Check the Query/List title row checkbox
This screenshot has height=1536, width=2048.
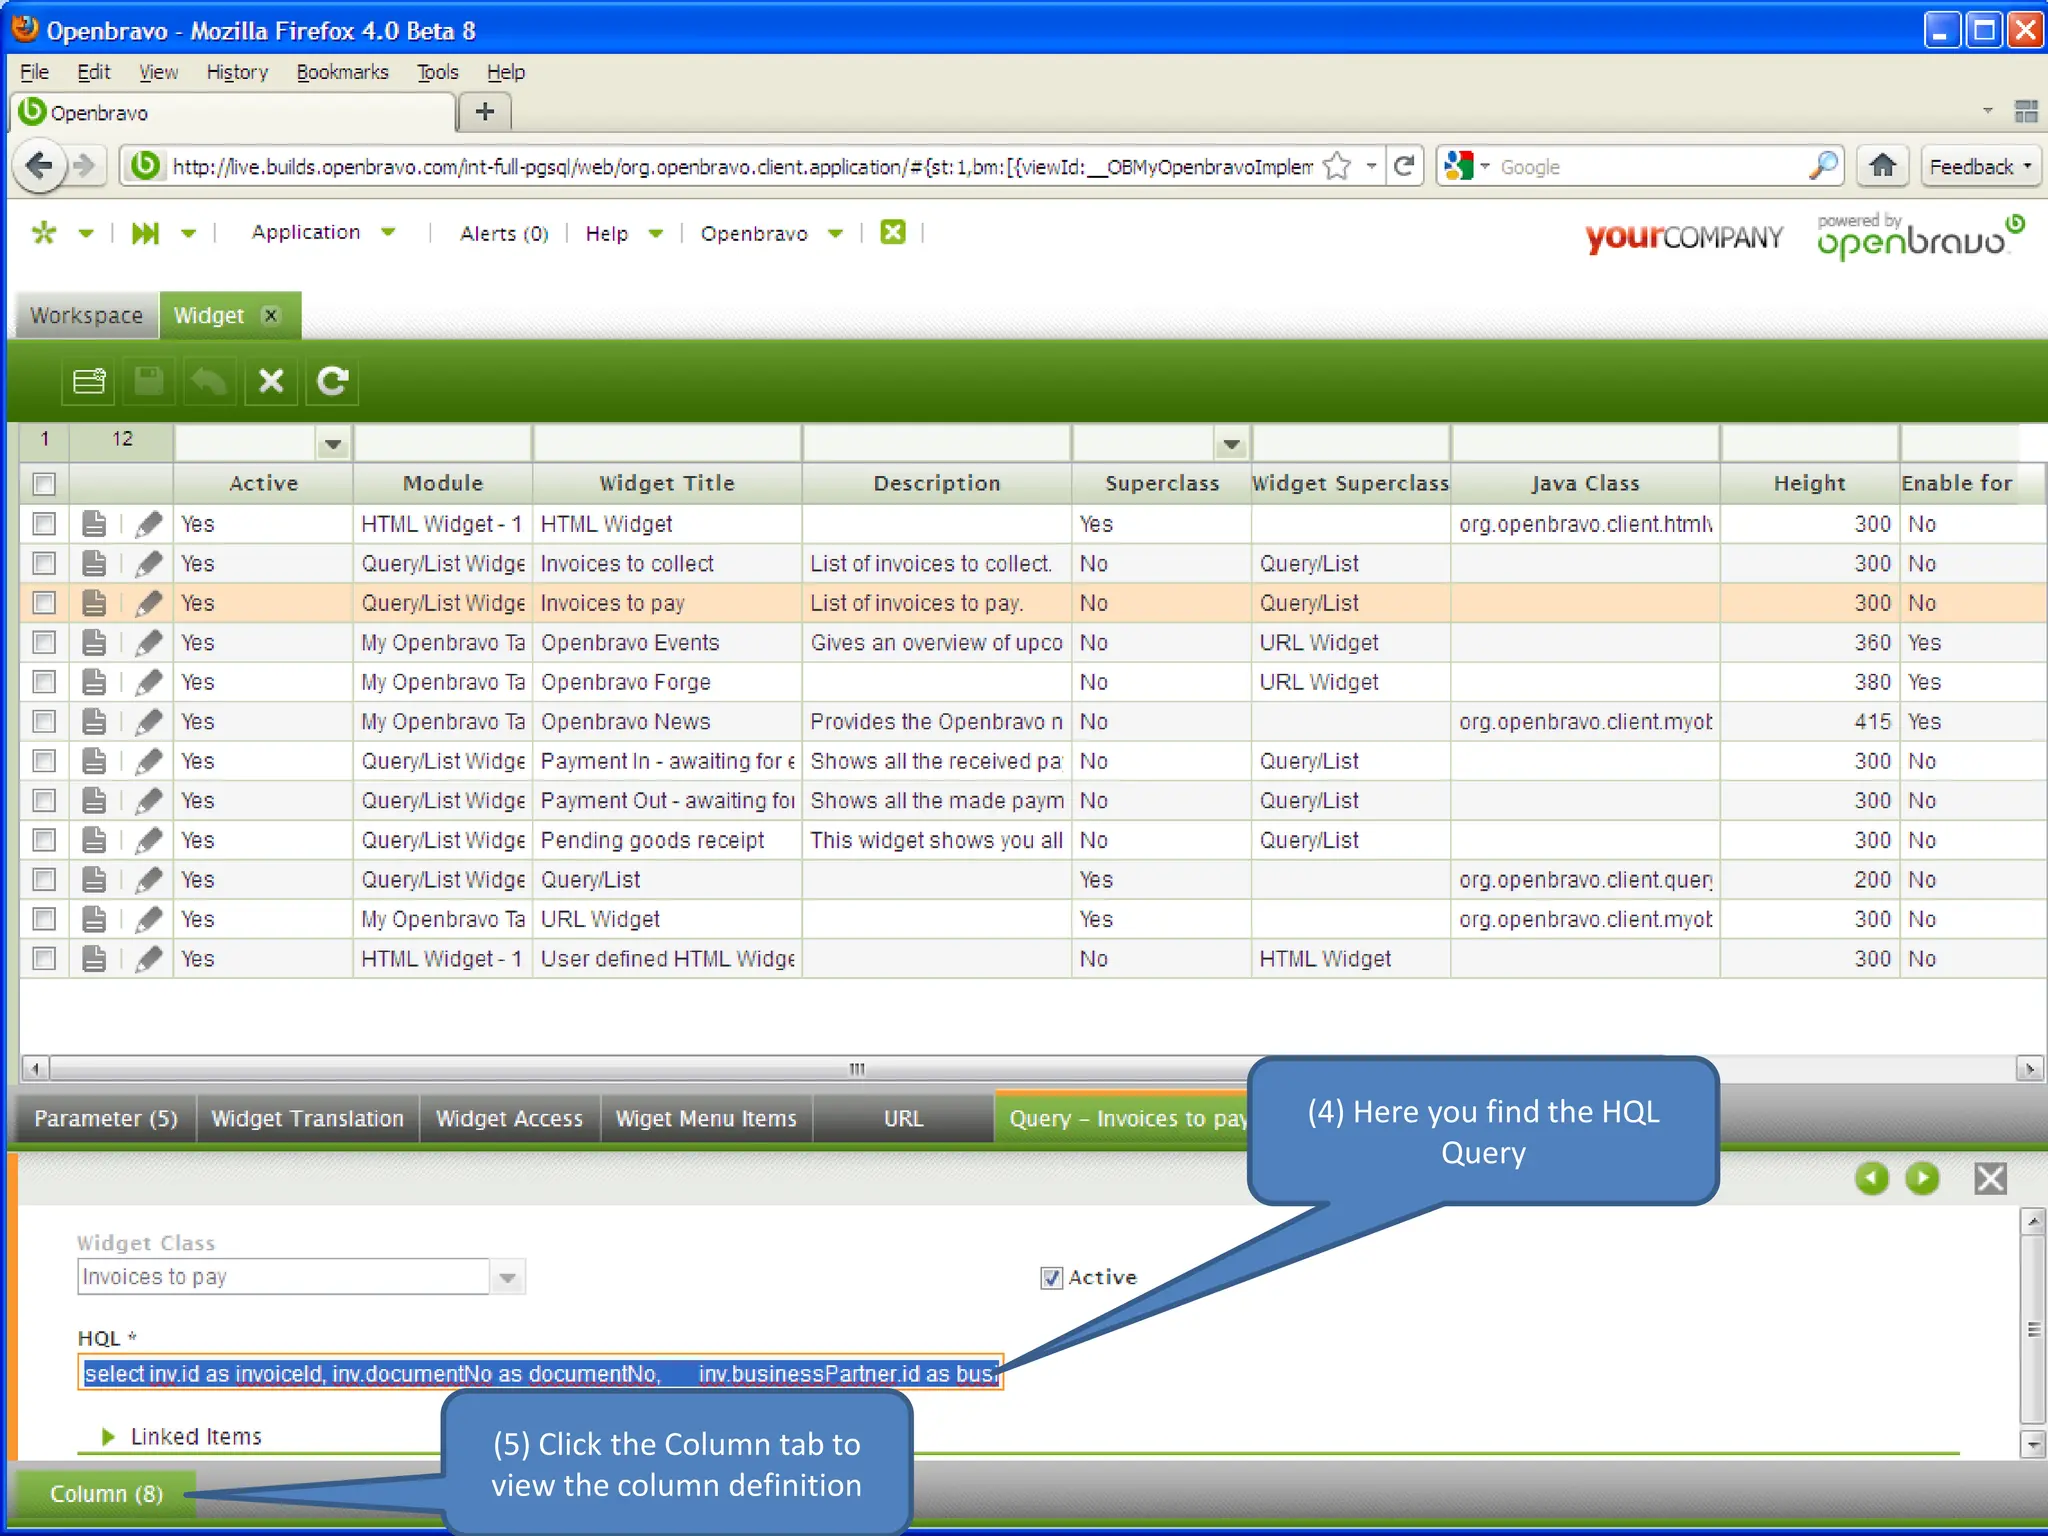[x=44, y=880]
